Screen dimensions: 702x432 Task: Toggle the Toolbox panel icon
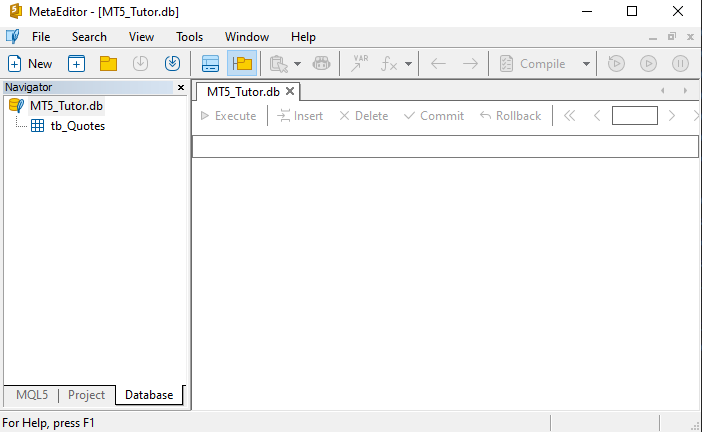coord(210,64)
